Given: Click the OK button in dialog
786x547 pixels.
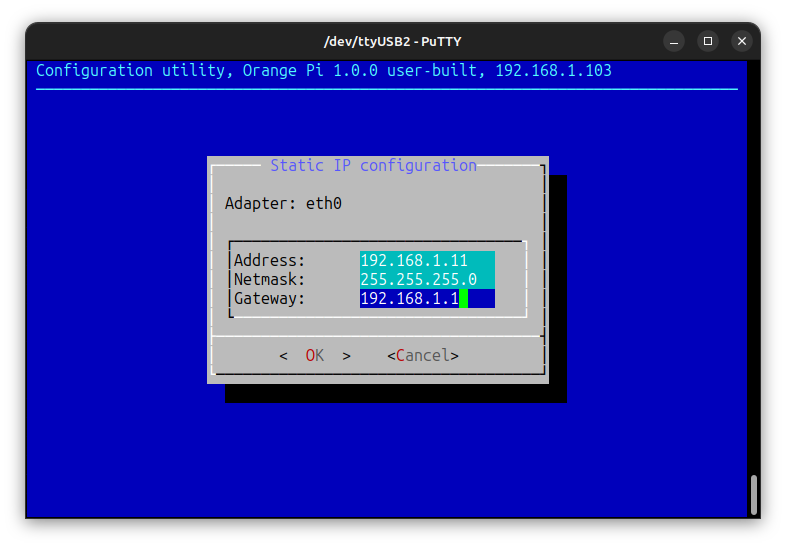Looking at the screenshot, I should click(x=315, y=355).
